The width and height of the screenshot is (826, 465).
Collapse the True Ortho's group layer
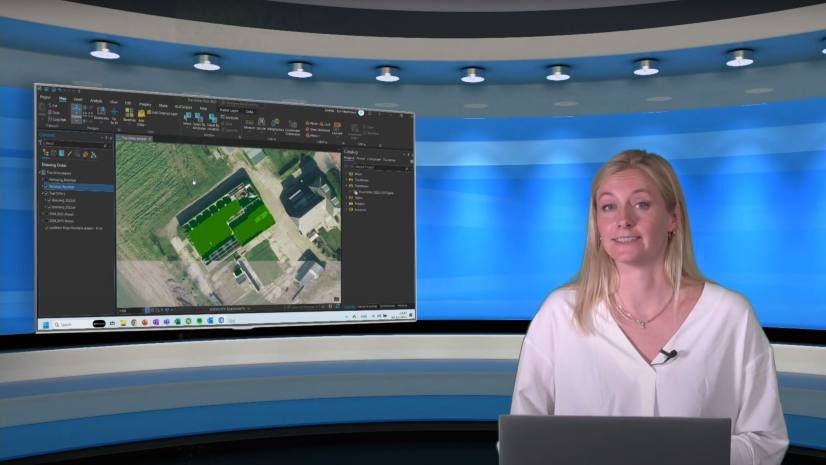[x=41, y=194]
